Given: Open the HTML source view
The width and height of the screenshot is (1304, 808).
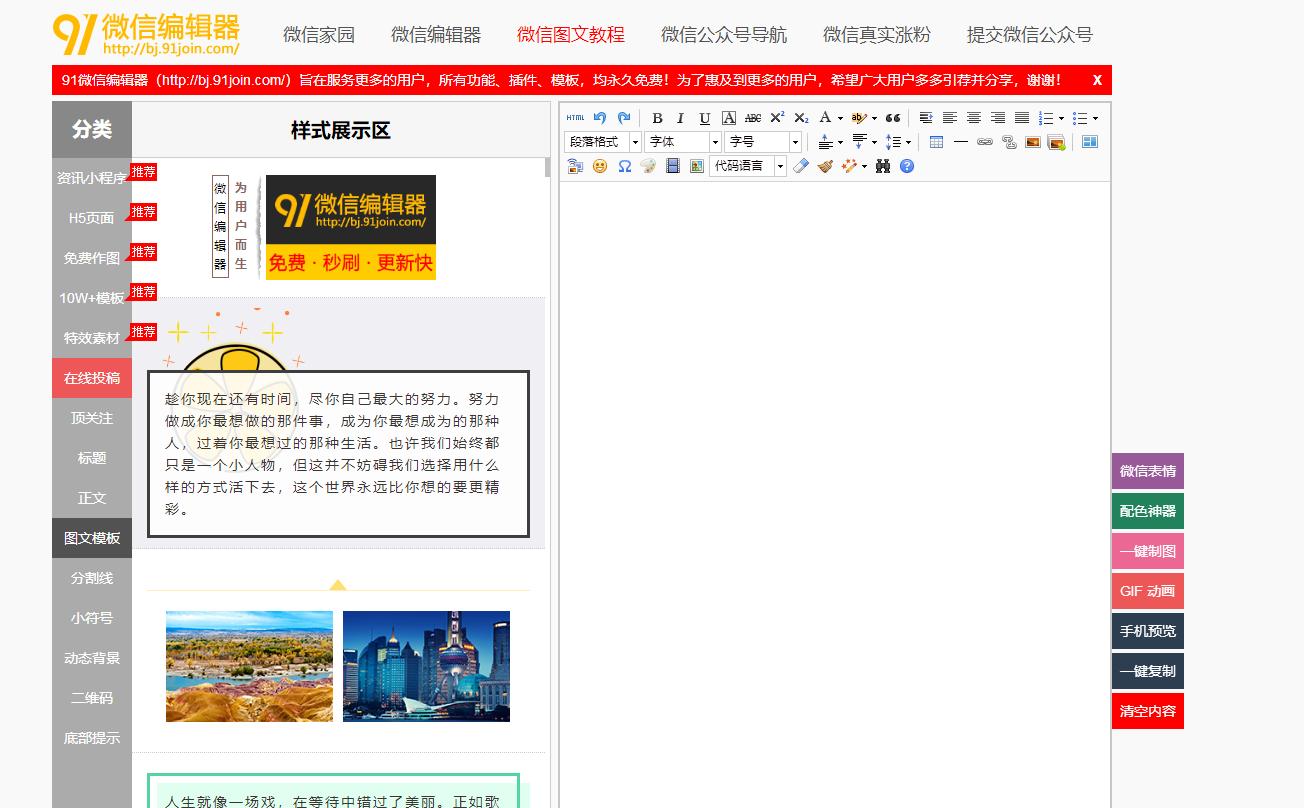Looking at the screenshot, I should coord(574,118).
